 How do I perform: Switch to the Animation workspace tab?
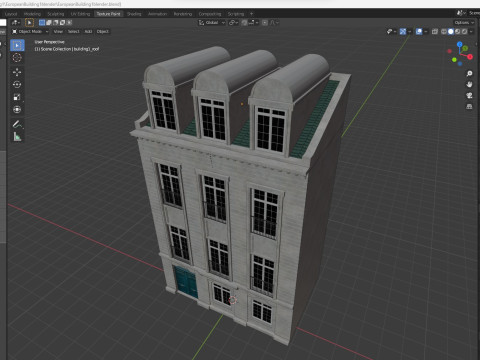click(x=157, y=14)
